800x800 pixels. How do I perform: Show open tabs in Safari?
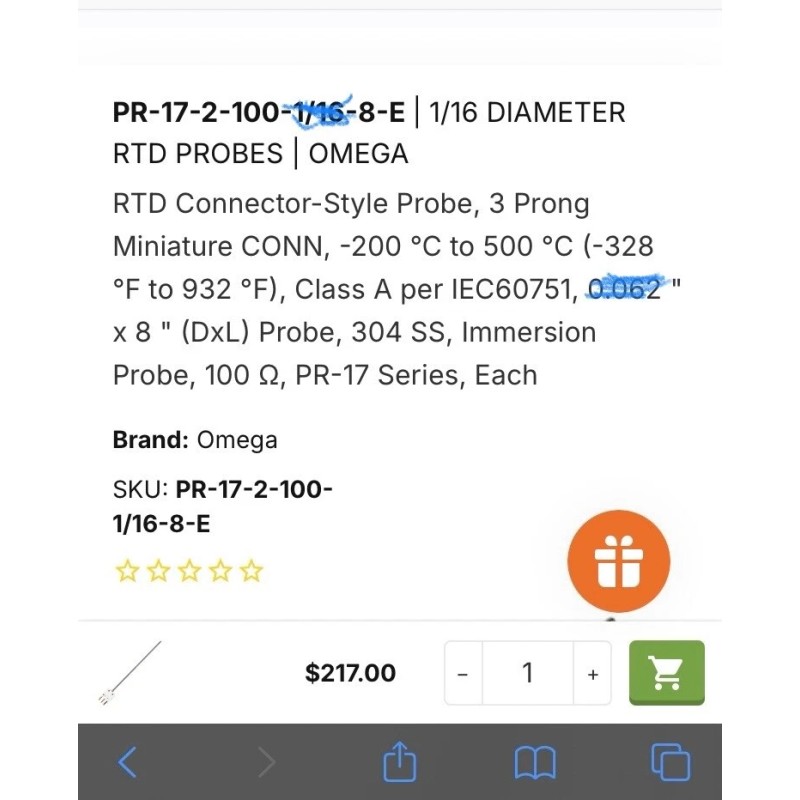click(670, 763)
